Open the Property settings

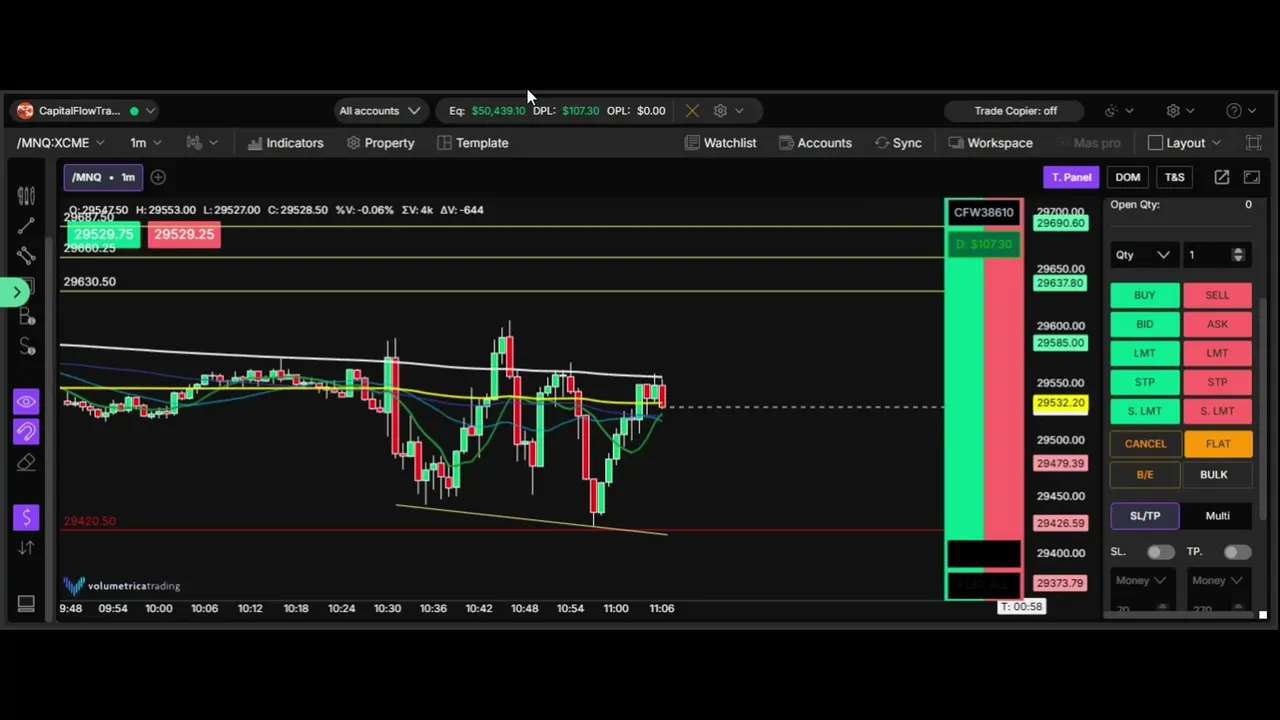(x=380, y=143)
